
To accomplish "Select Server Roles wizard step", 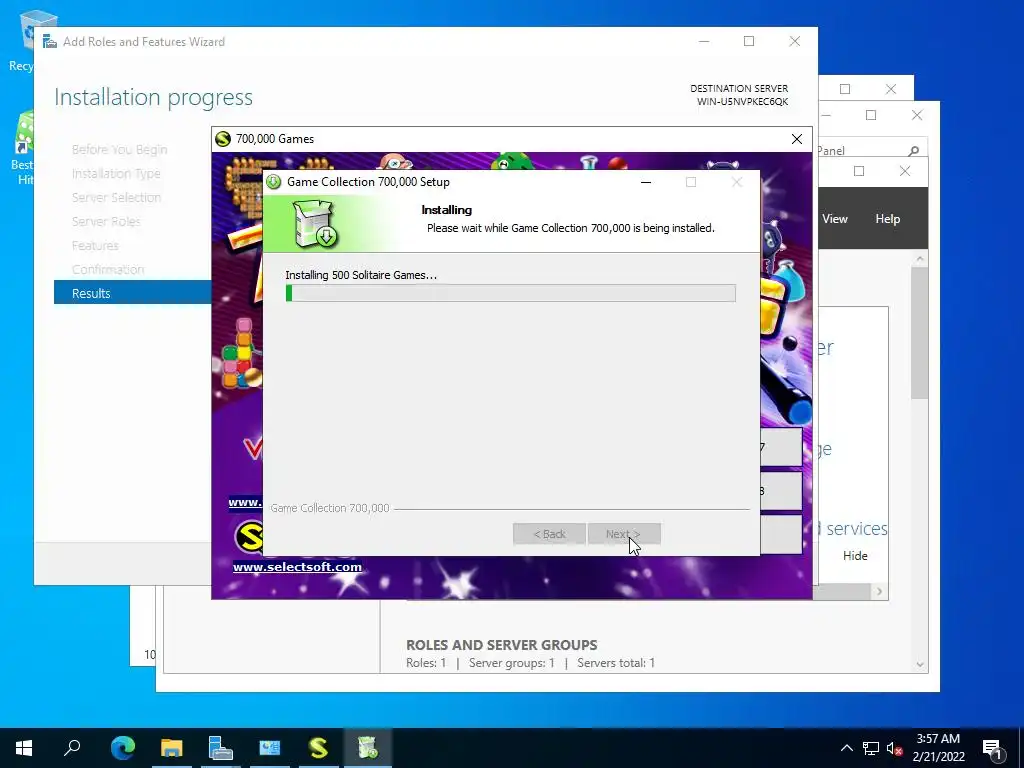I will [x=106, y=221].
